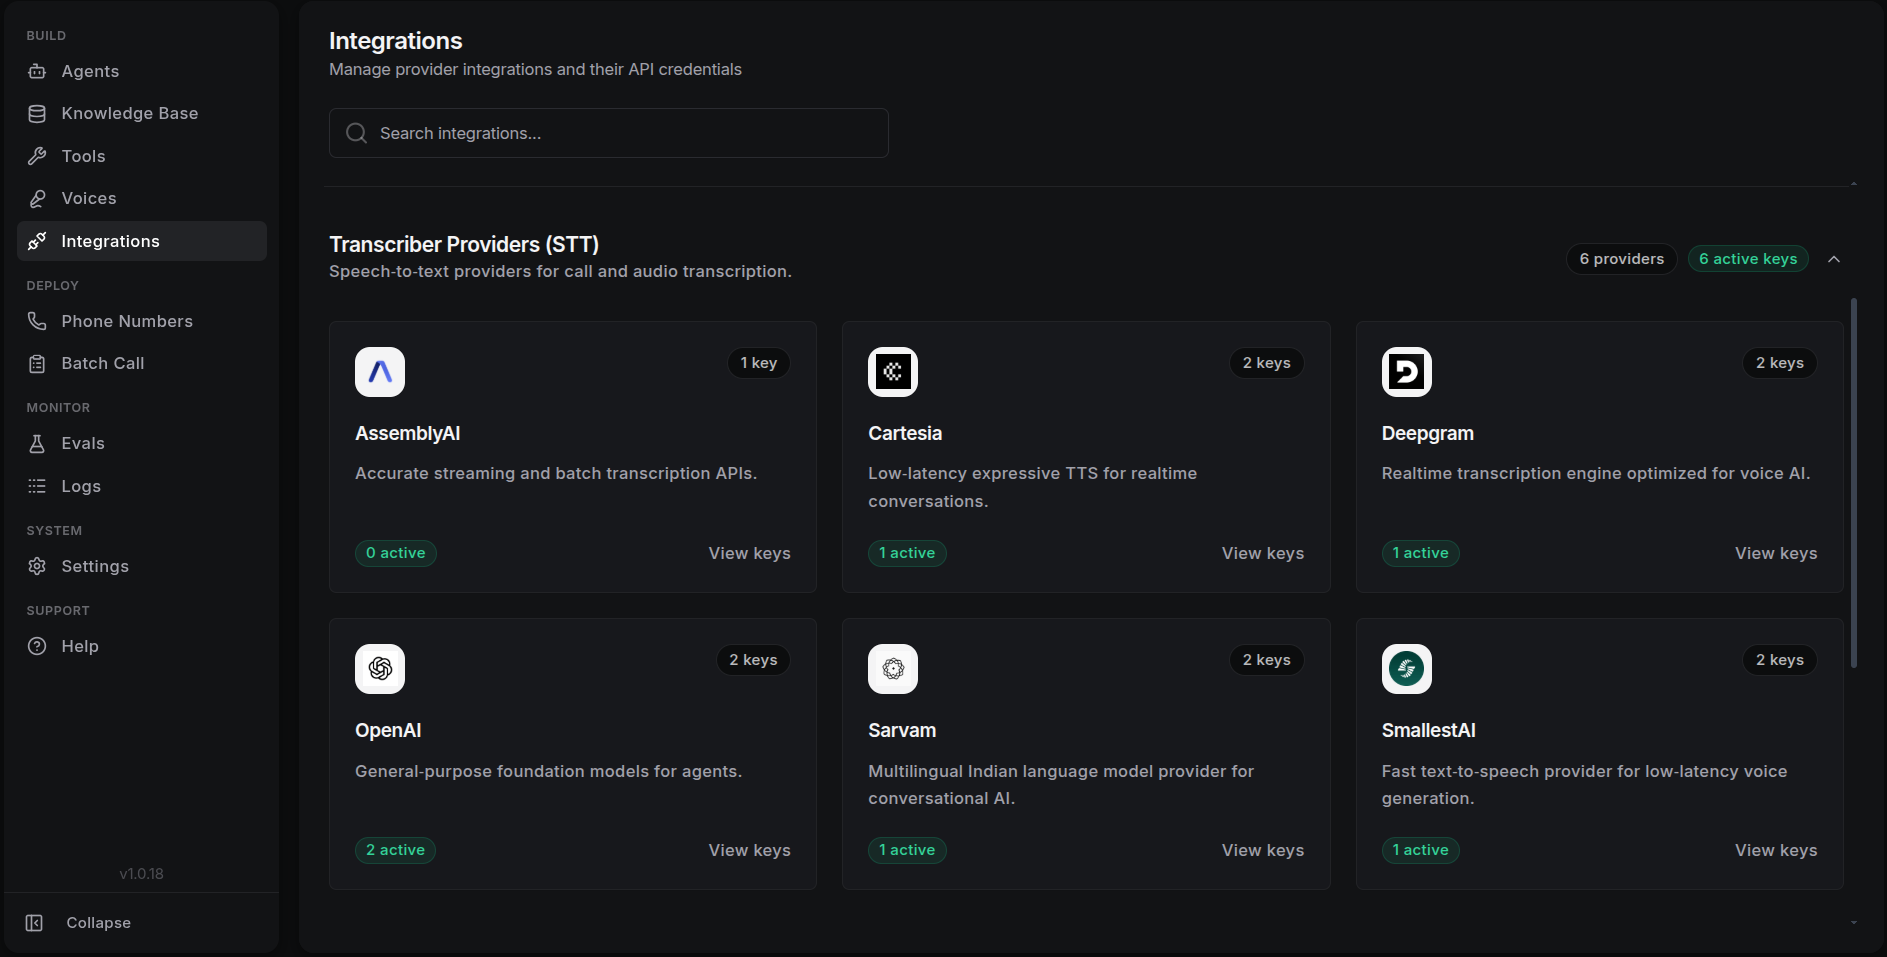View keys for Deepgram
This screenshot has width=1887, height=957.
1776,553
